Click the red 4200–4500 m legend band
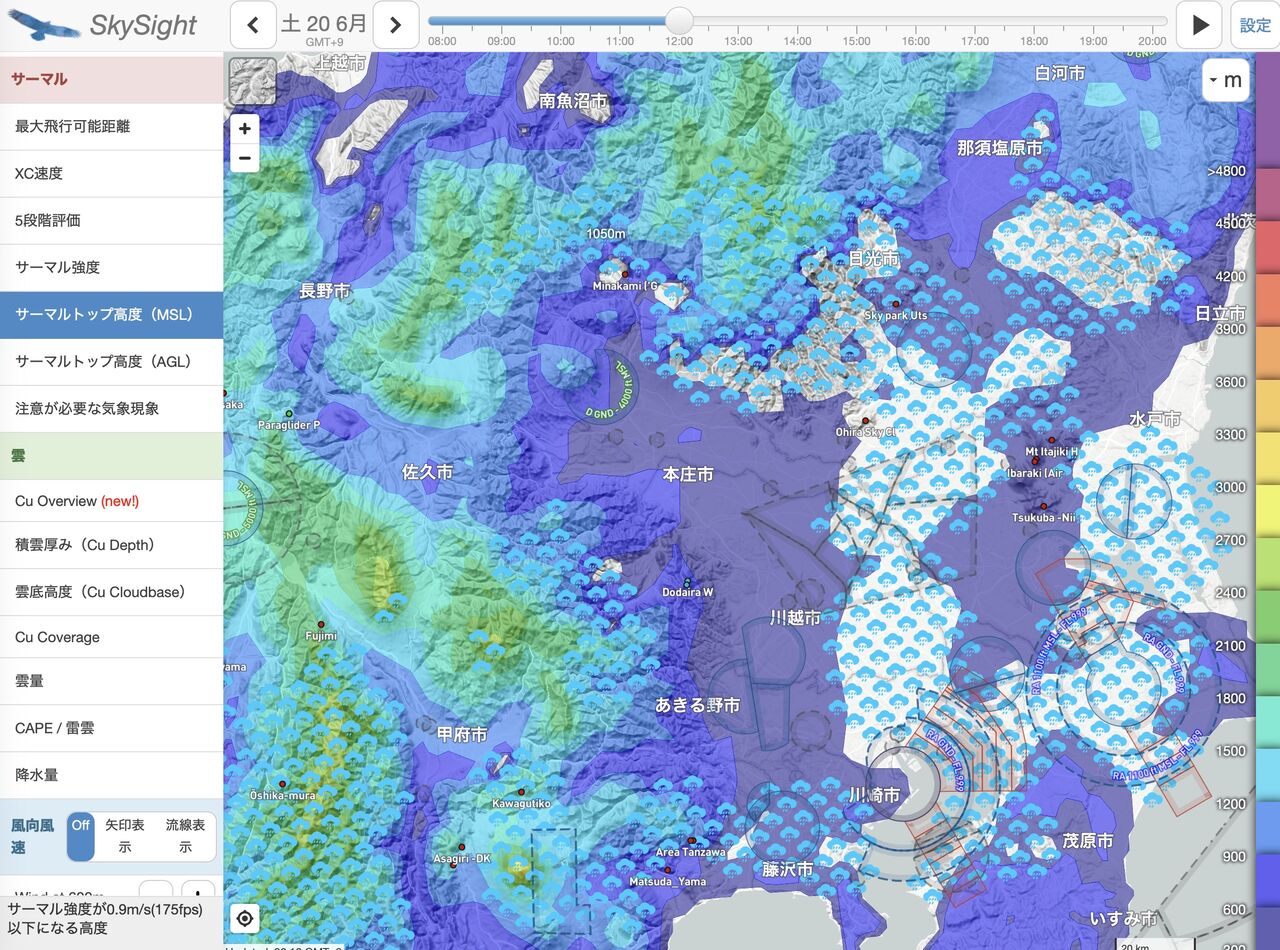The width and height of the screenshot is (1280, 950). coord(1267,245)
